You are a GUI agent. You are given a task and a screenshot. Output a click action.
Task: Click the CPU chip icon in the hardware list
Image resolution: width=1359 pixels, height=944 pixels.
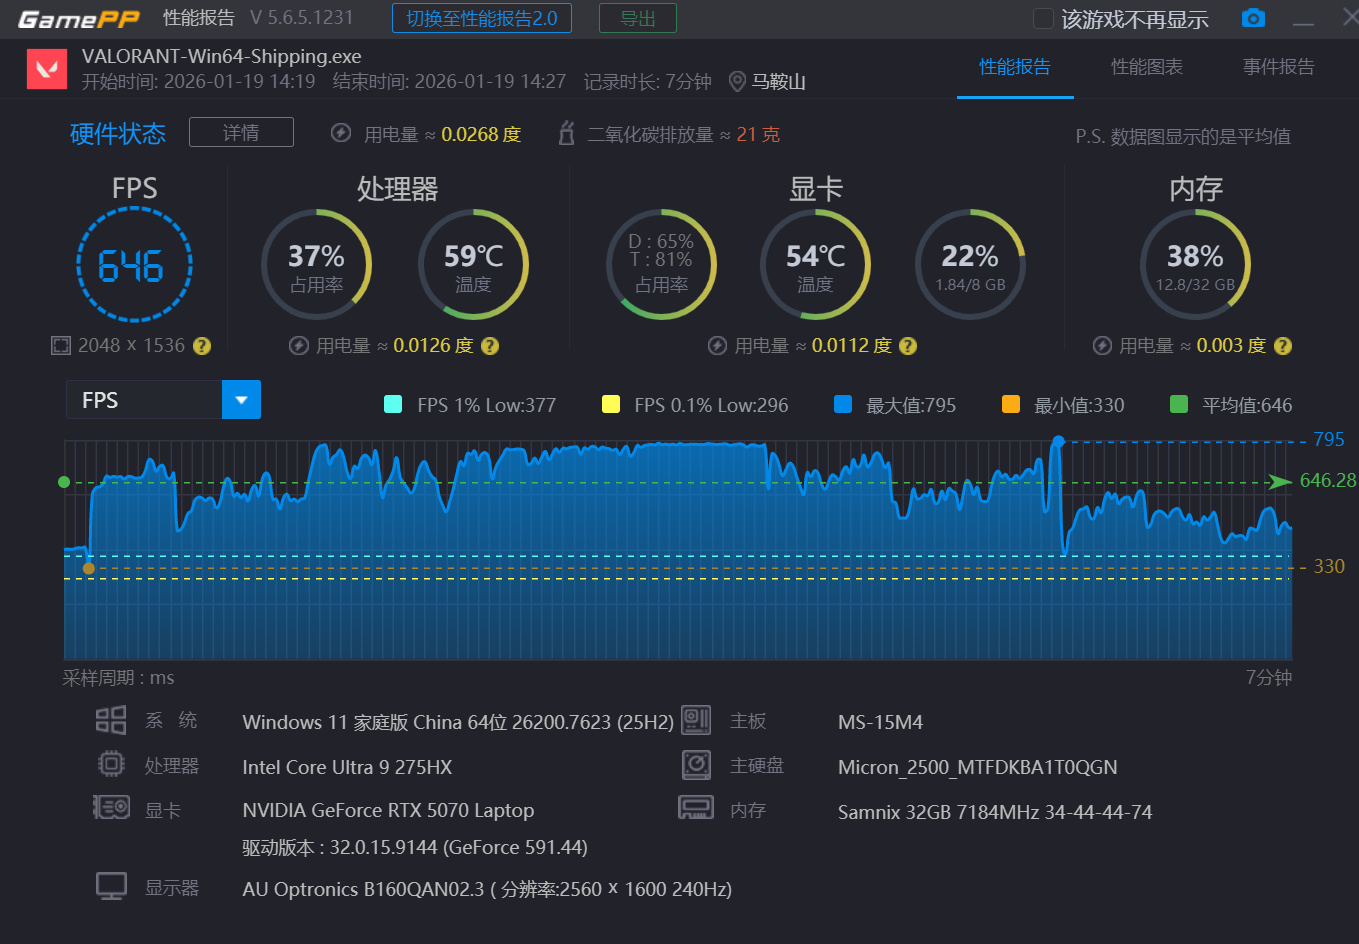111,765
